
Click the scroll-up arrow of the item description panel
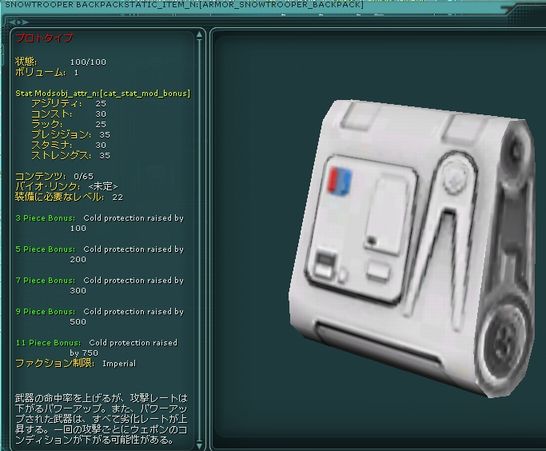tap(199, 35)
